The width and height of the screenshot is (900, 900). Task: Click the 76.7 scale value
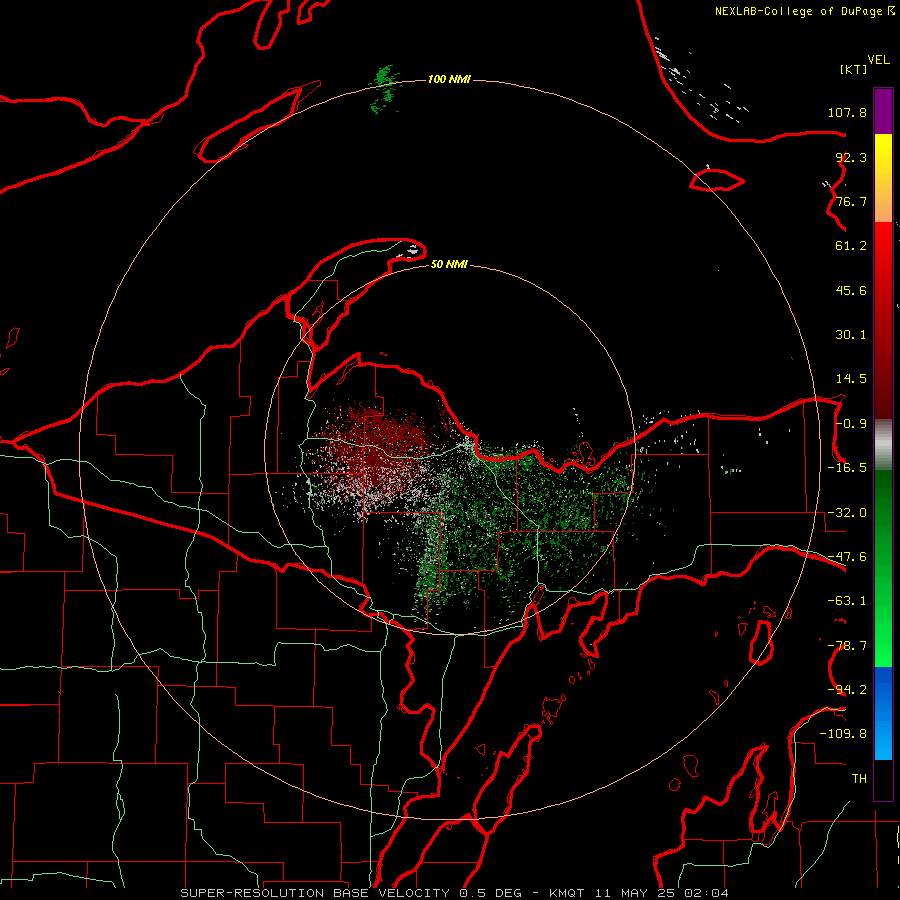(851, 201)
